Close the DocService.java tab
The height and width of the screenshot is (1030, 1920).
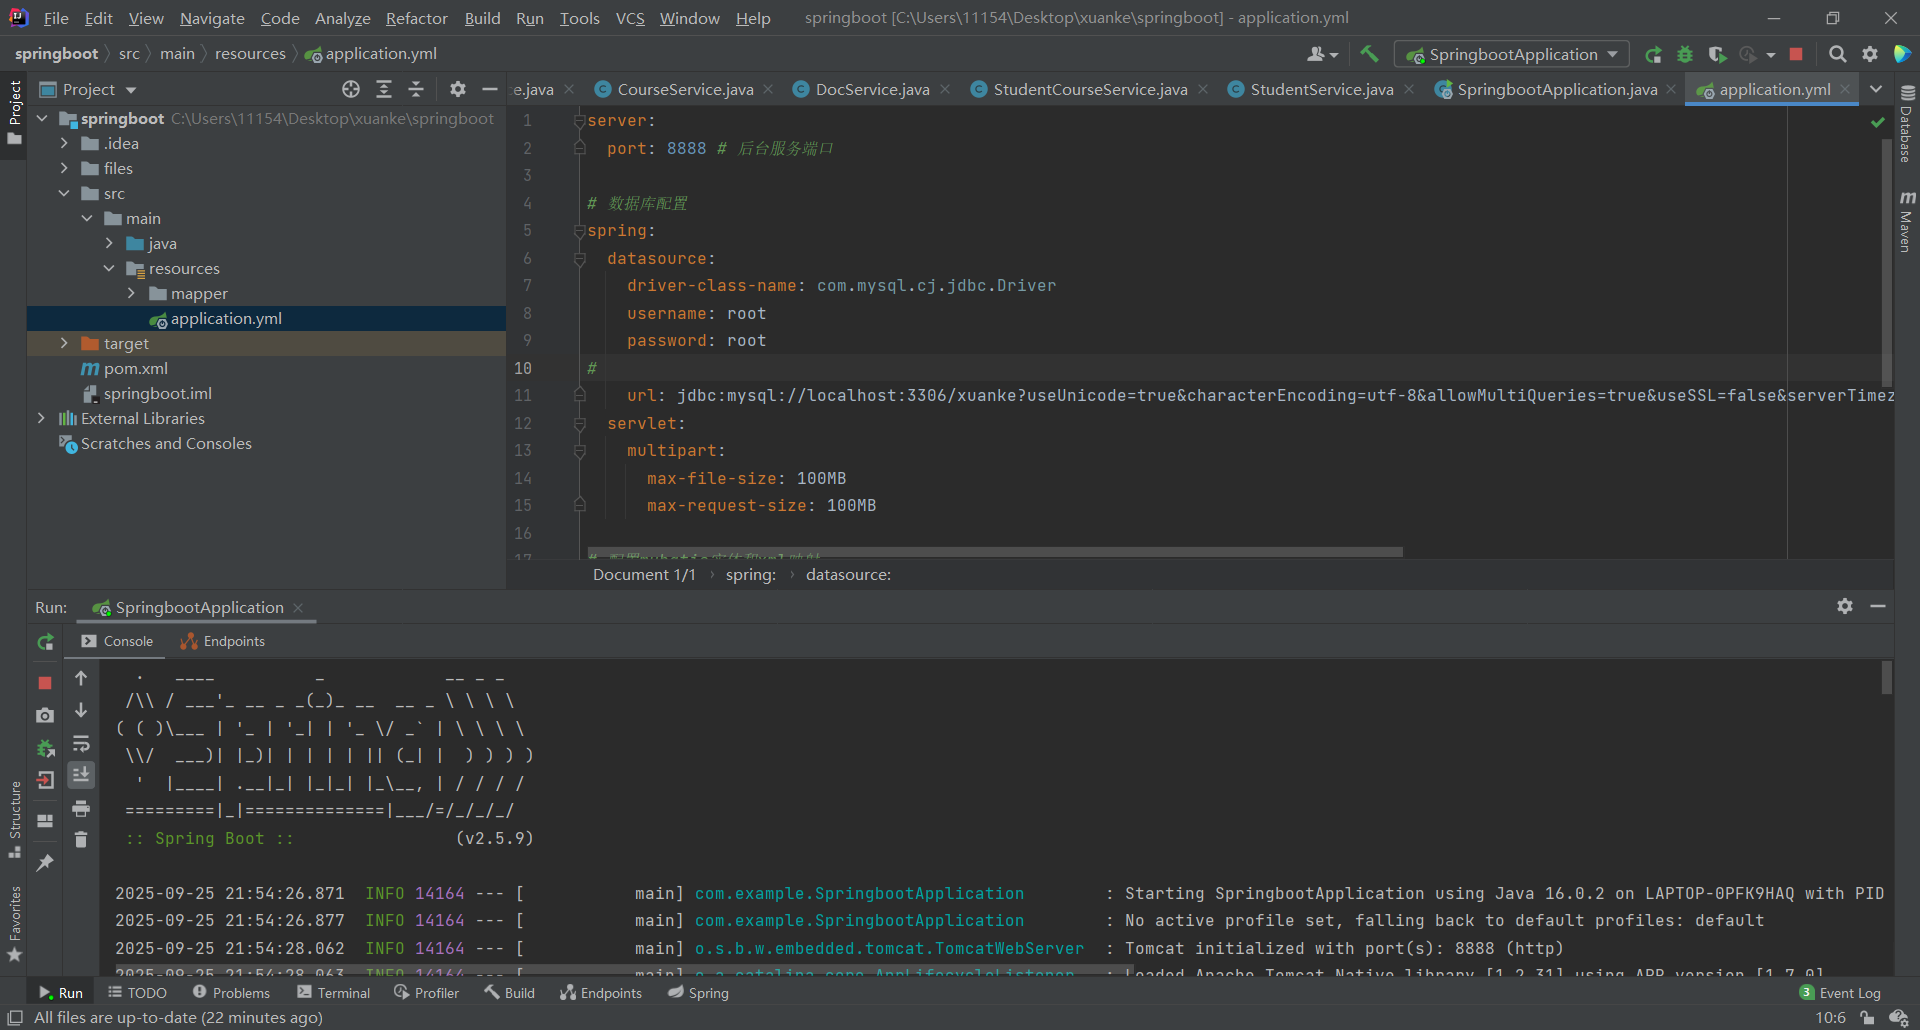[945, 89]
